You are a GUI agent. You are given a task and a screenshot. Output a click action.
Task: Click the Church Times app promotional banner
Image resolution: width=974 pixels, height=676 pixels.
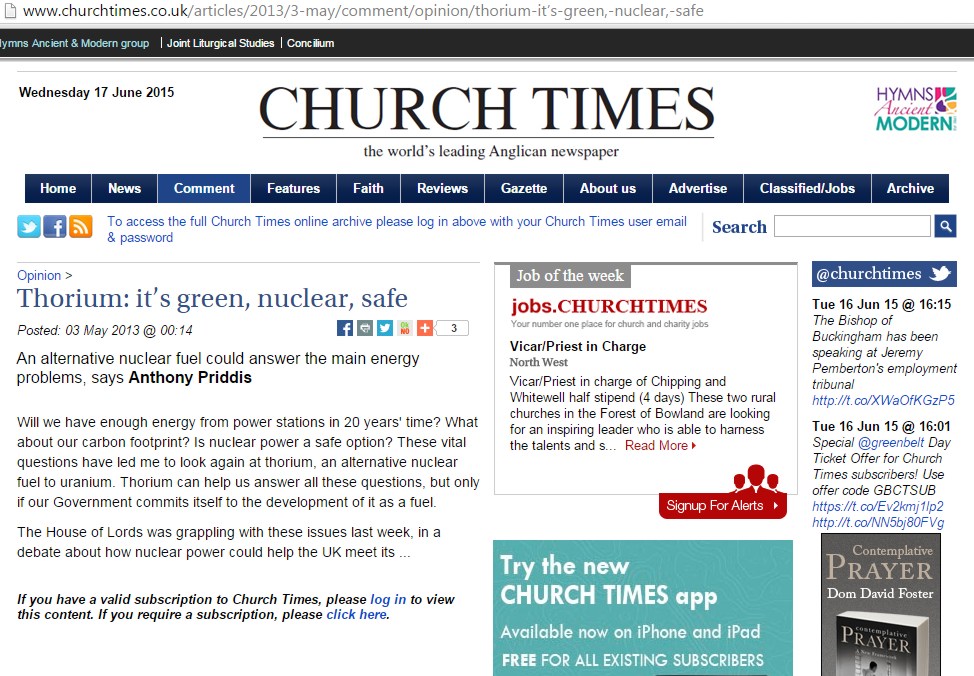tap(643, 608)
